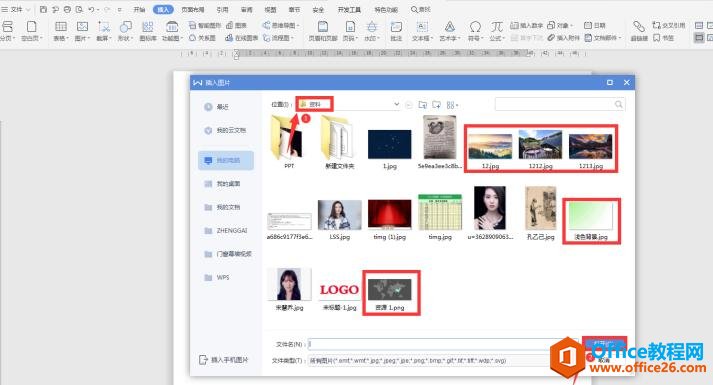The image size is (713, 385).
Task: Pick the 淡色背景.jpg green gradient thumbnail
Action: (x=591, y=221)
